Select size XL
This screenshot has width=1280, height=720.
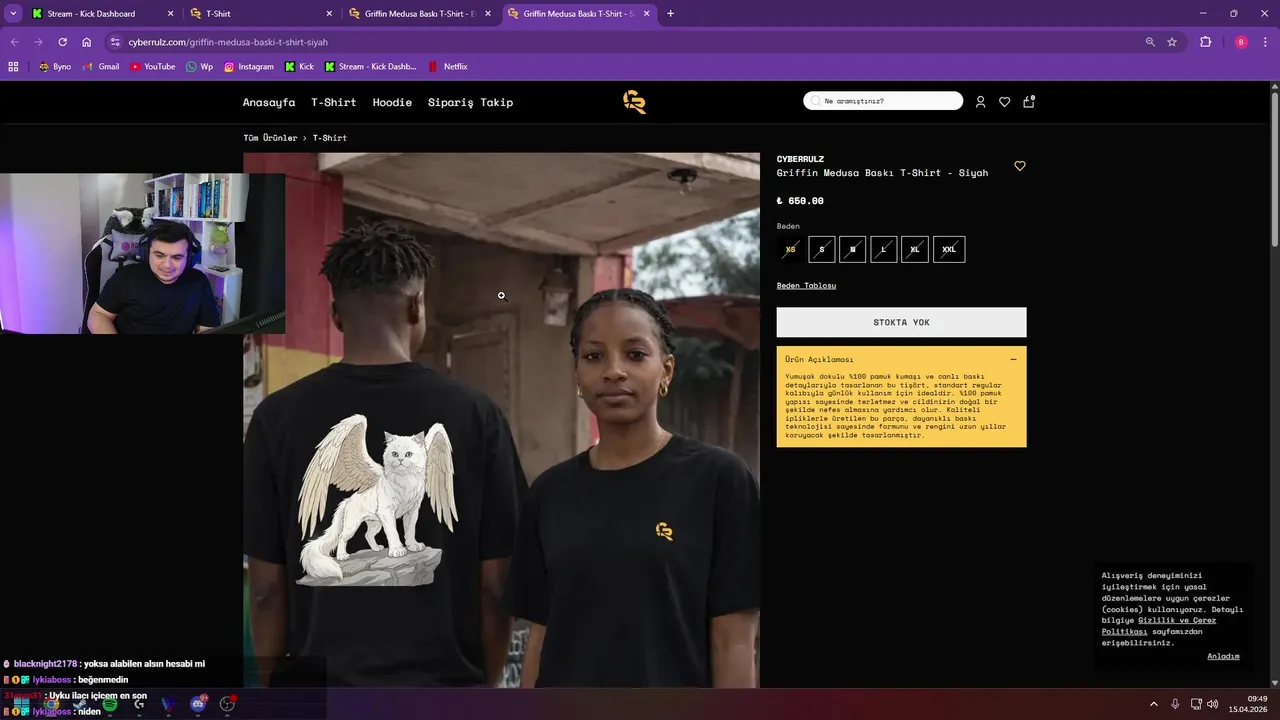[915, 250]
